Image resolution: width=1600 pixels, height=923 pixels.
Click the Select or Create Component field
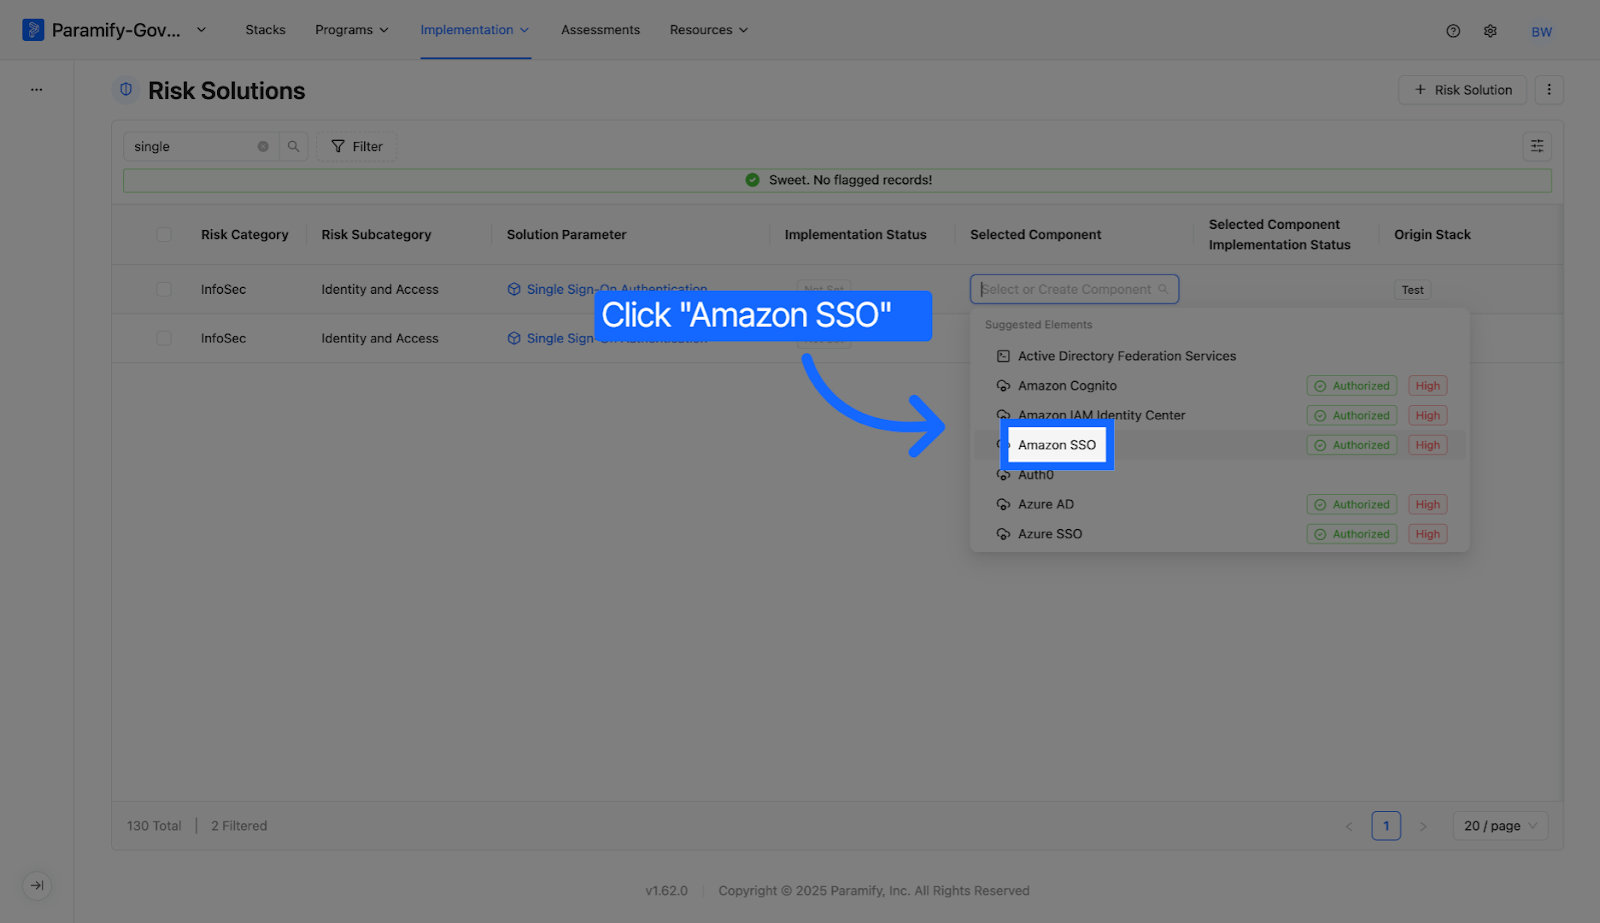click(1074, 289)
